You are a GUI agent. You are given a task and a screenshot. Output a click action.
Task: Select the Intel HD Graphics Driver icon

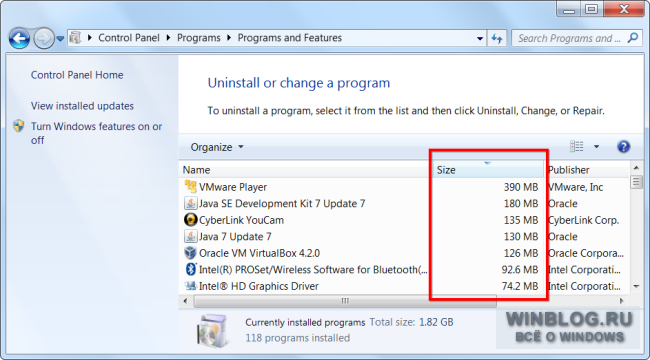[x=190, y=286]
